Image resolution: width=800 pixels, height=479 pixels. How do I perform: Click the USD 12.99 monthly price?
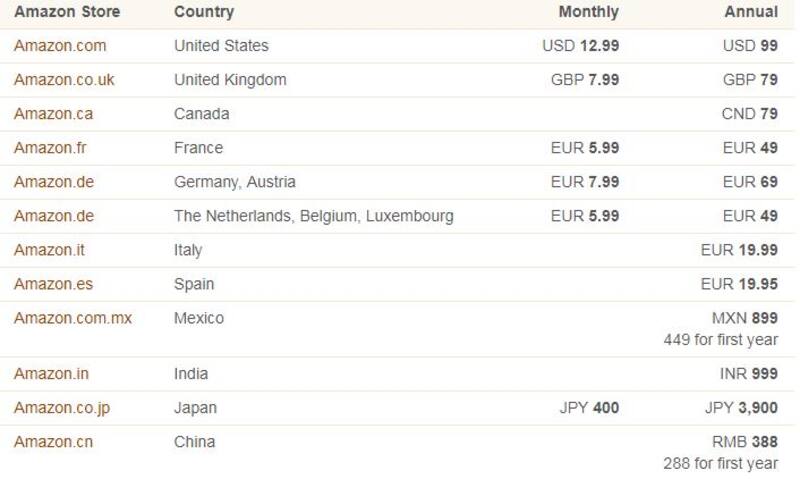(580, 46)
